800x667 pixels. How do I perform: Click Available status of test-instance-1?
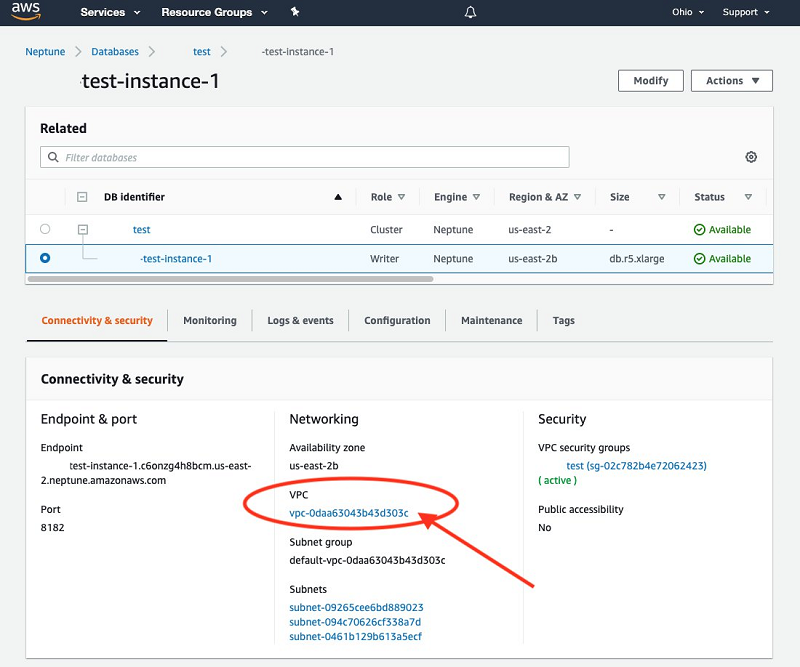pyautogui.click(x=722, y=259)
